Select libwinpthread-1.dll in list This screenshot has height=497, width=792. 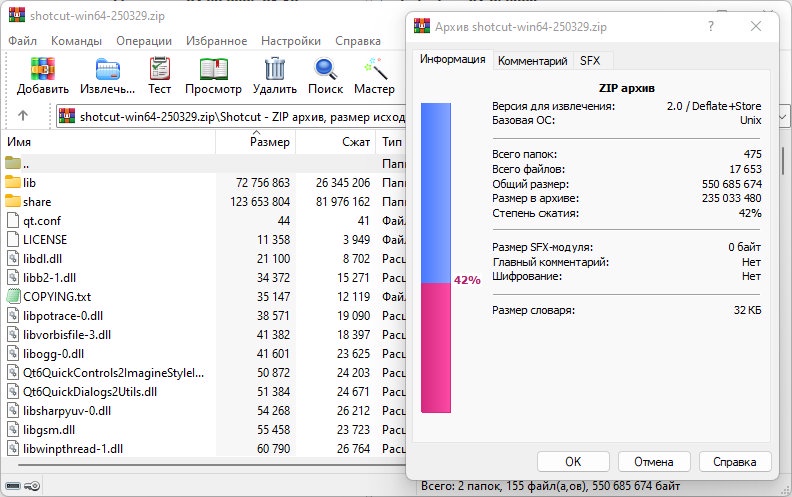pos(73,449)
